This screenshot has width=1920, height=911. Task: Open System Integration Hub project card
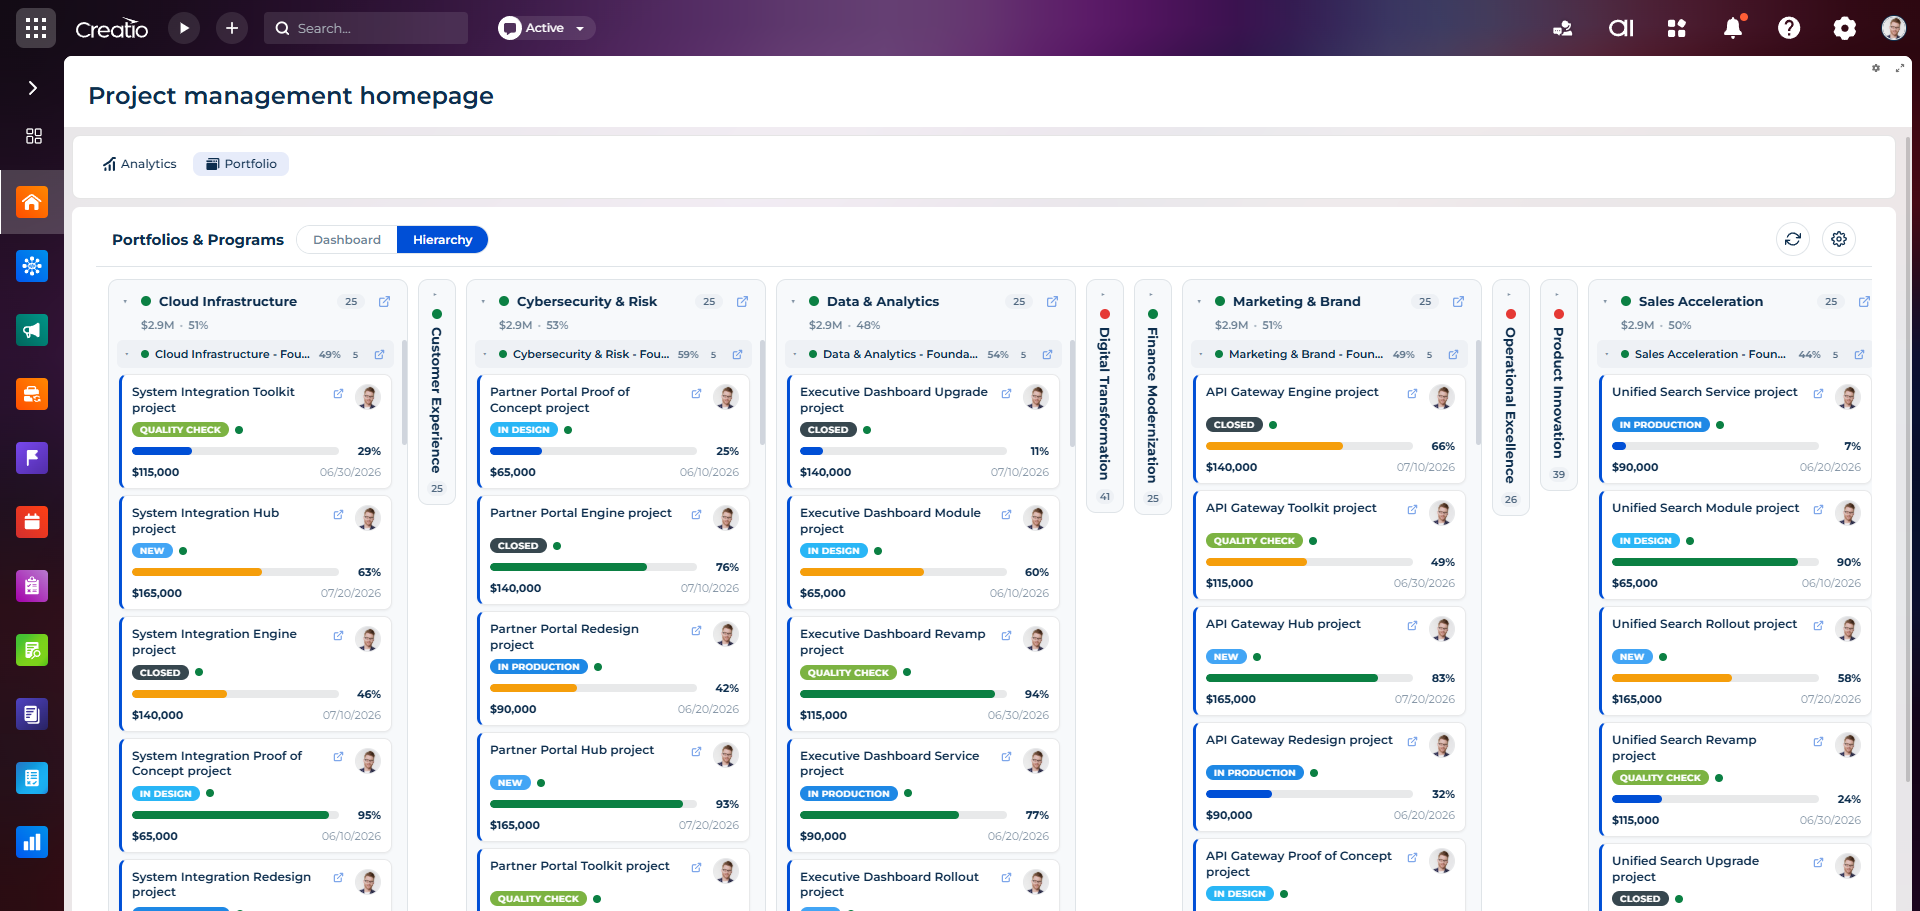255,553
